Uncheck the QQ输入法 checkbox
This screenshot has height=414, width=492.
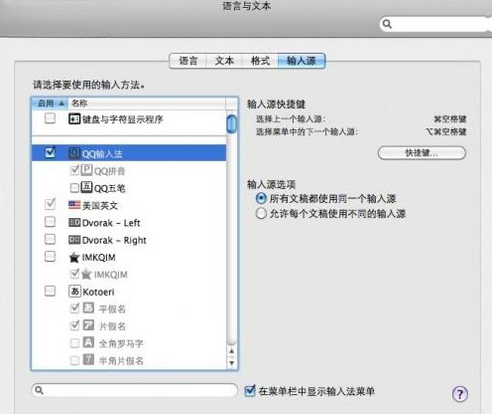click(50, 152)
